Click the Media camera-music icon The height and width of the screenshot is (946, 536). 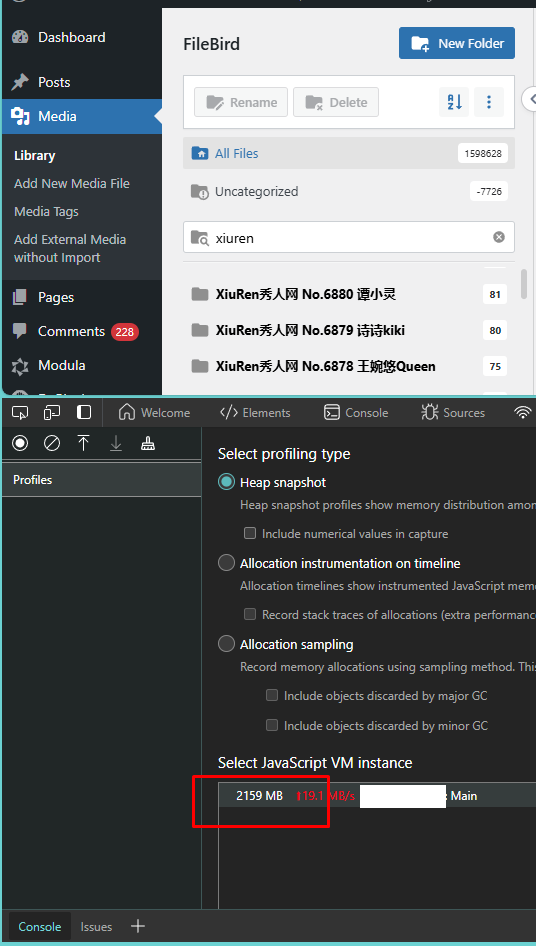click(20, 116)
